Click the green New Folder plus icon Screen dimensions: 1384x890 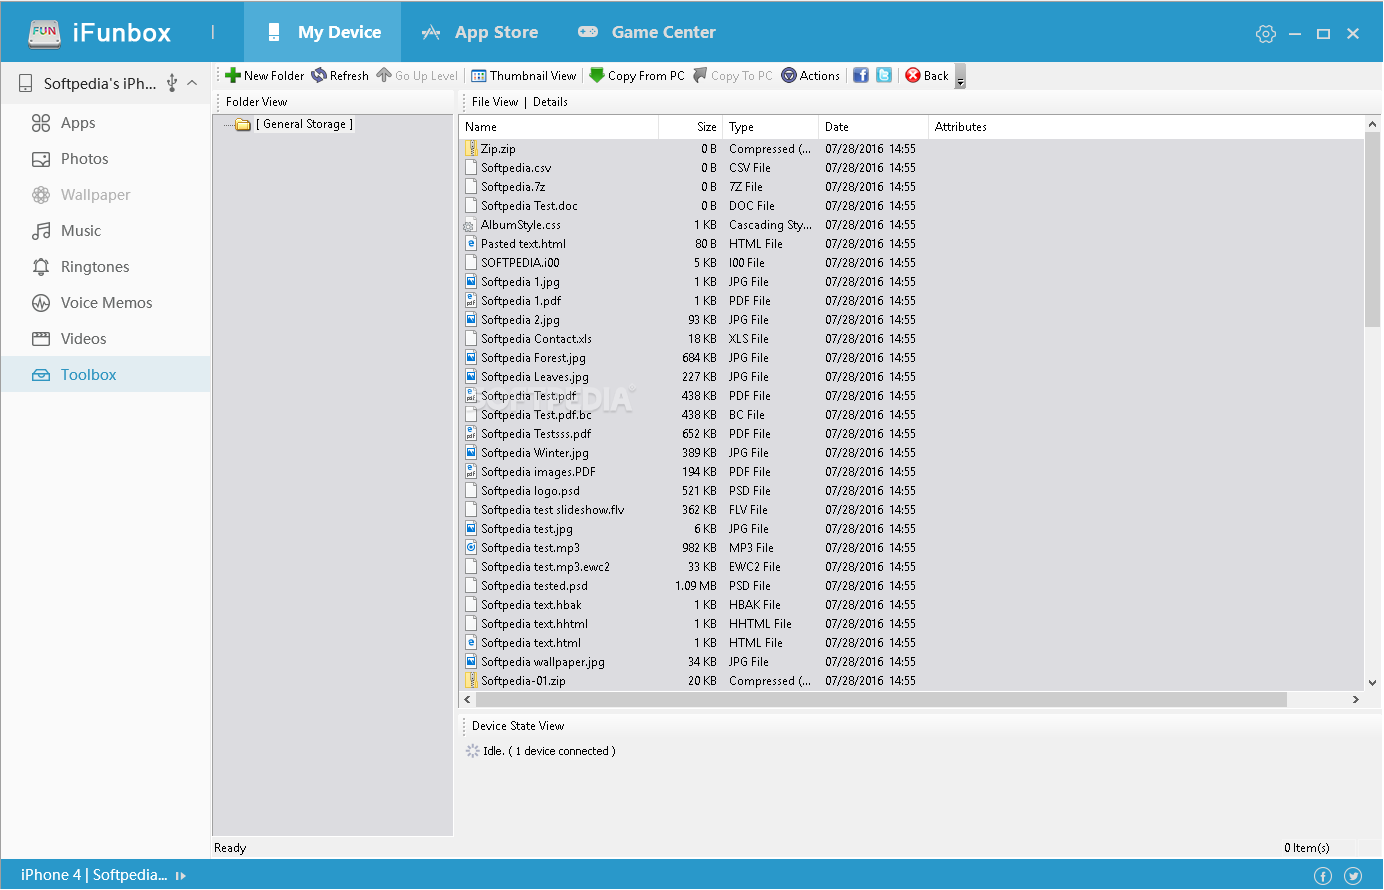pos(233,76)
